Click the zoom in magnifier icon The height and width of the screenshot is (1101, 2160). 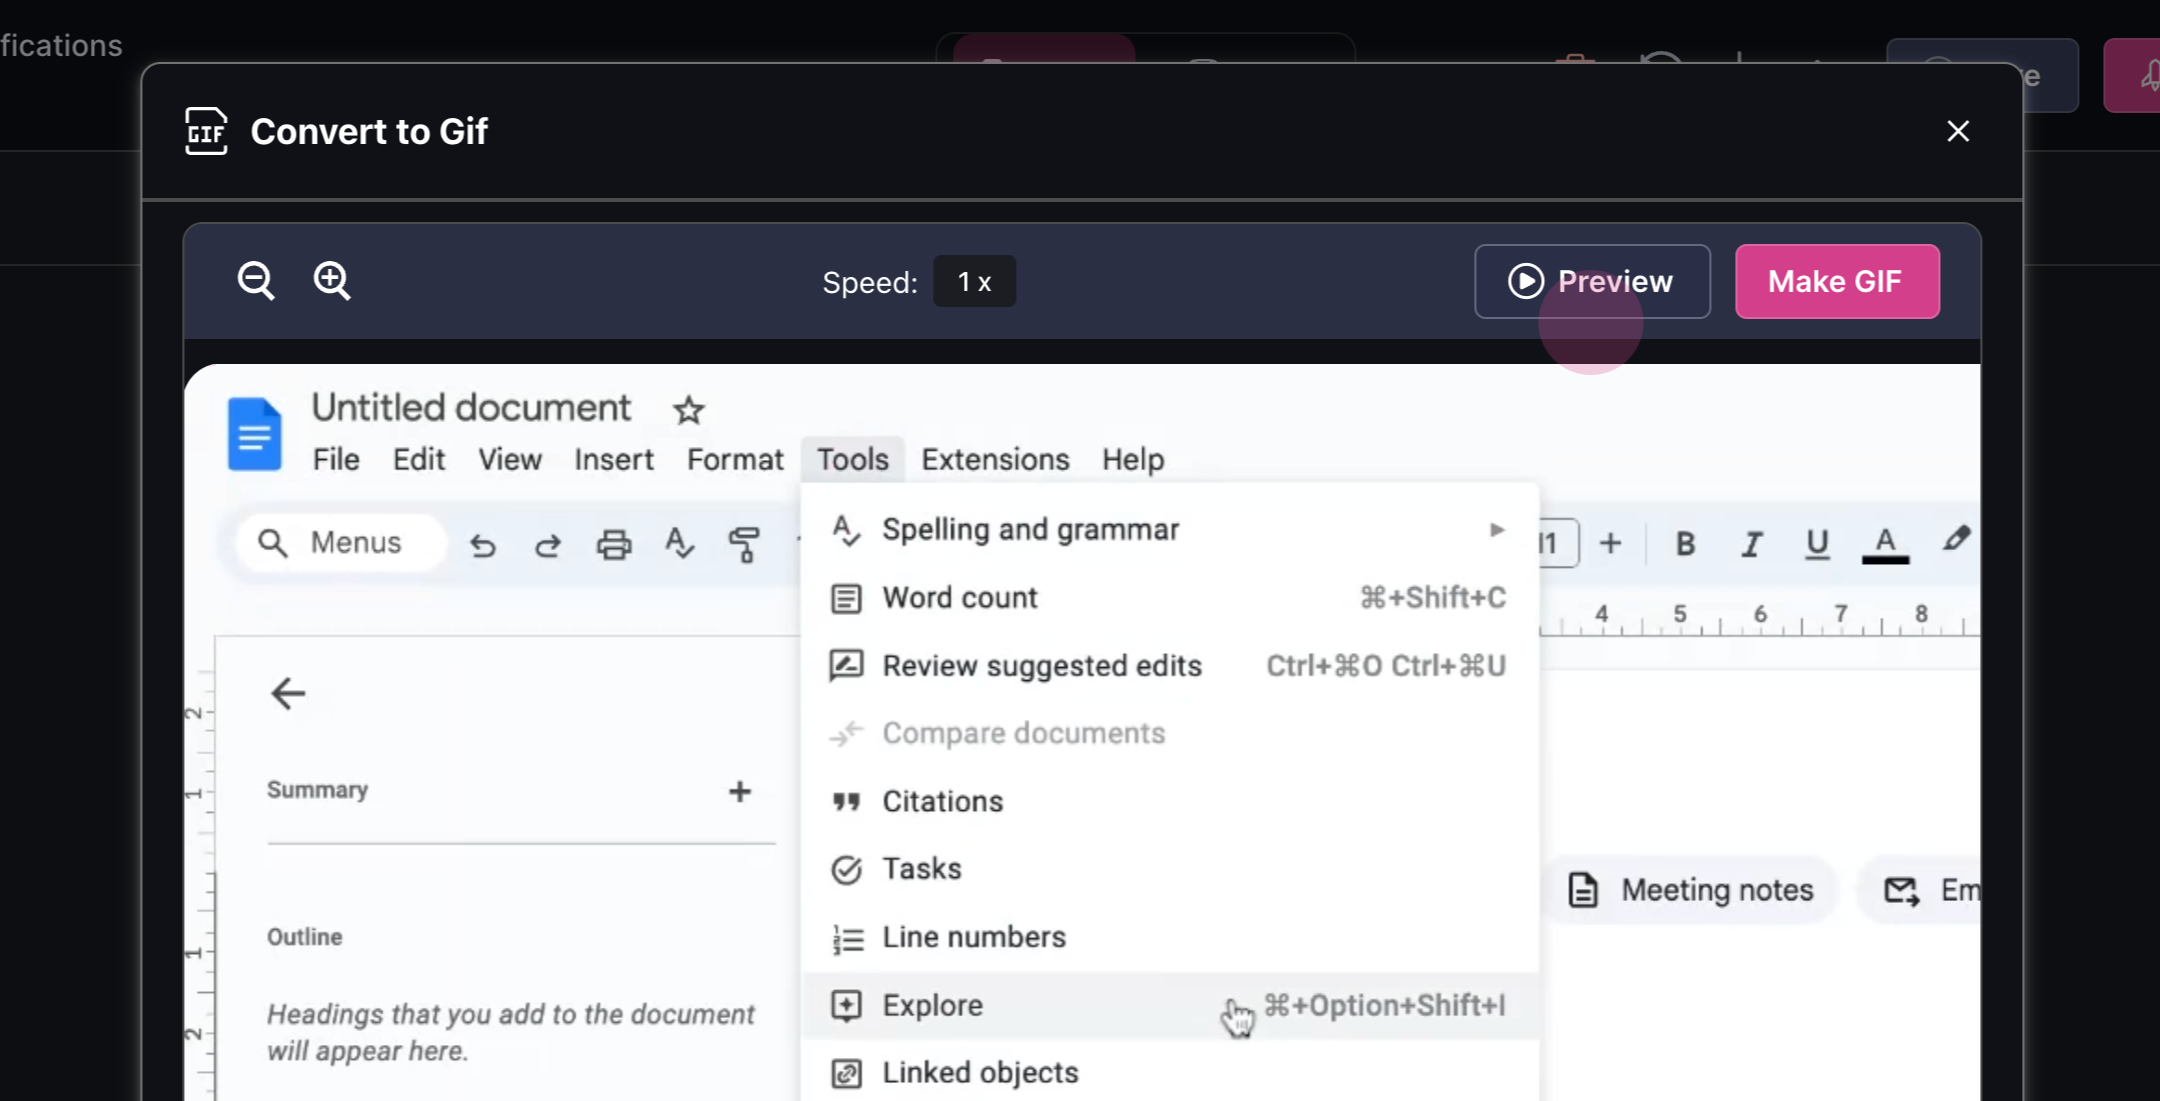[332, 281]
